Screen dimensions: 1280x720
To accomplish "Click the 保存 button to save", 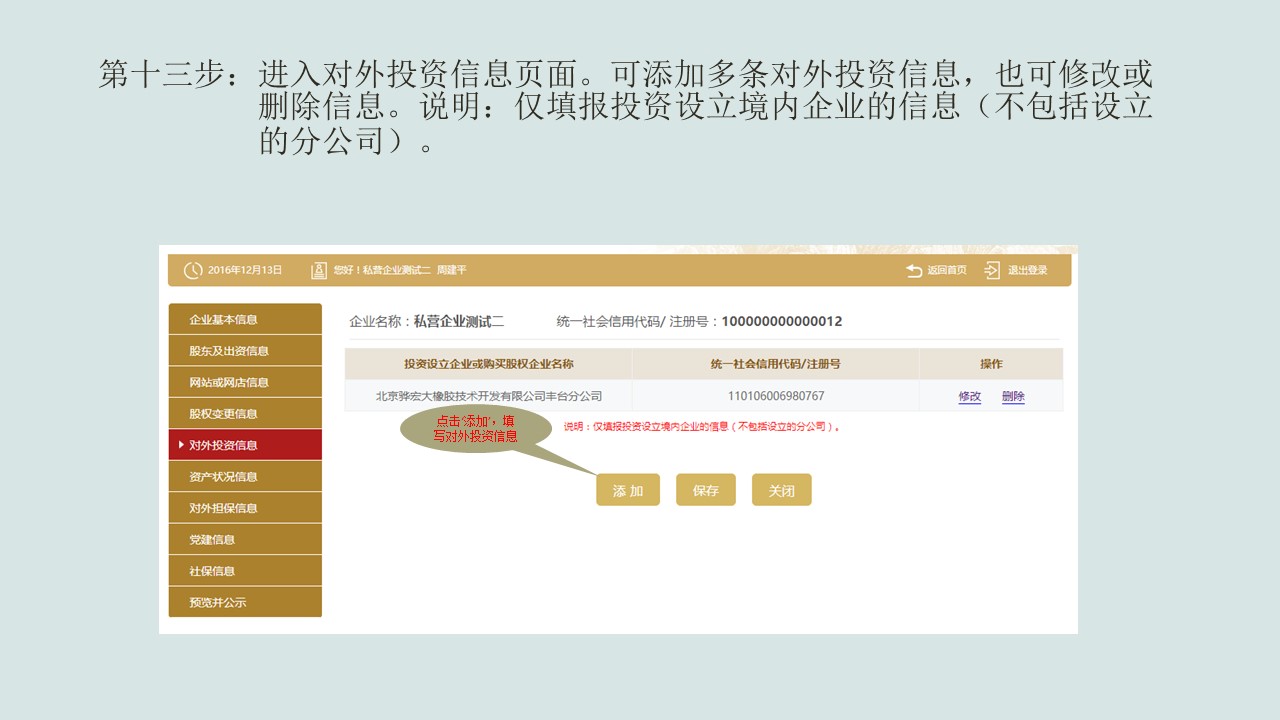I will coord(706,489).
